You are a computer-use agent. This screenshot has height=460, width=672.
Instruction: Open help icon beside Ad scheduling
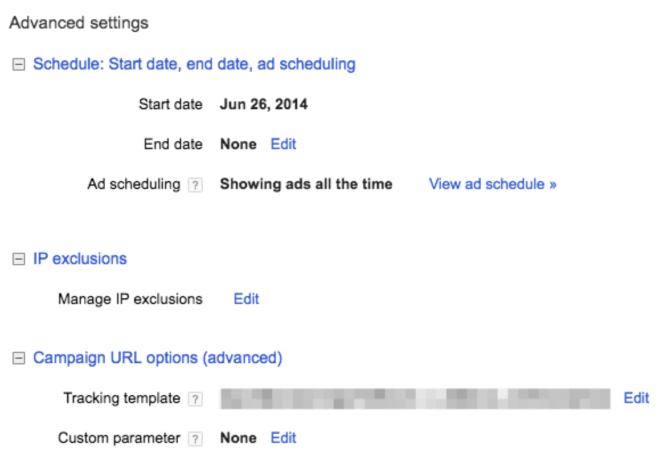coord(196,185)
